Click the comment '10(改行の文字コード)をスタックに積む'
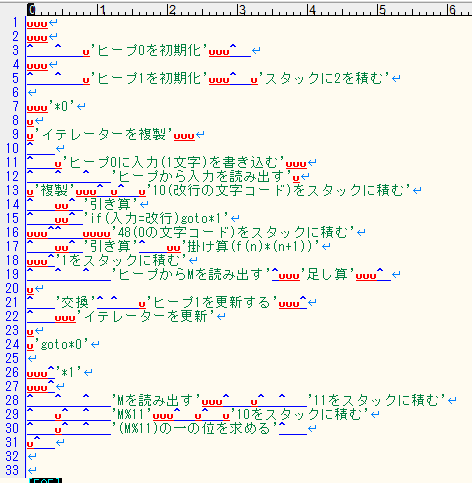 pyautogui.click(x=279, y=191)
